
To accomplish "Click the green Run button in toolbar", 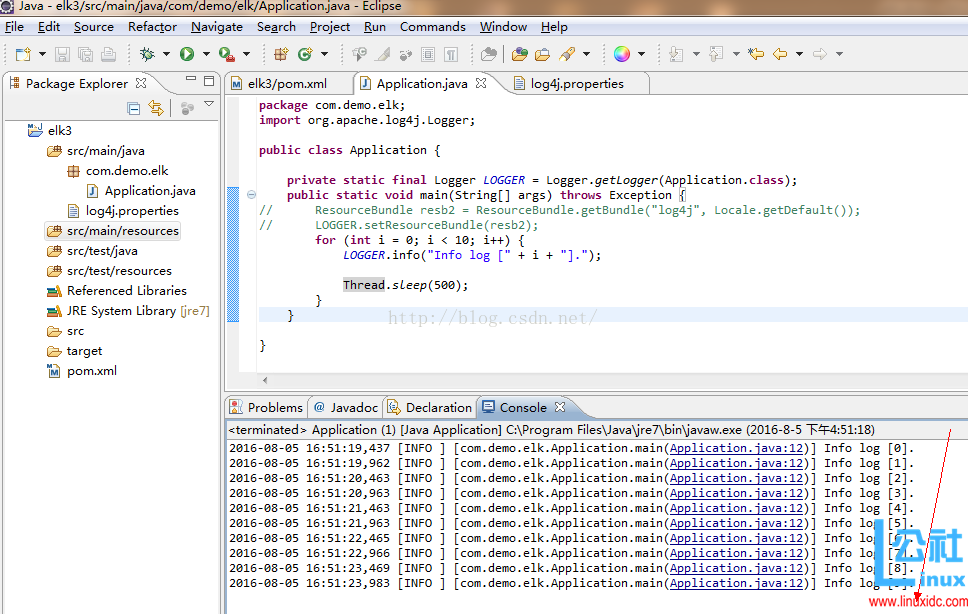I will pyautogui.click(x=186, y=54).
